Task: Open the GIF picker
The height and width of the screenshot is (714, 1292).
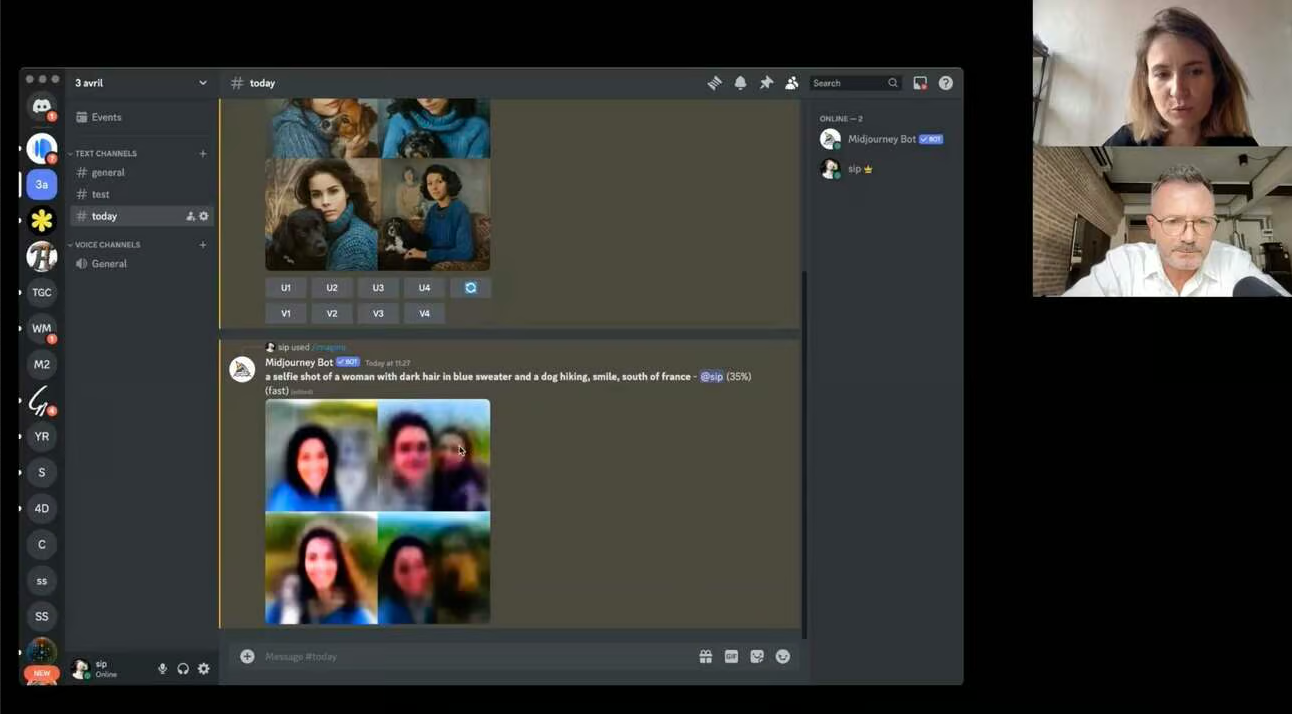Action: [731, 656]
